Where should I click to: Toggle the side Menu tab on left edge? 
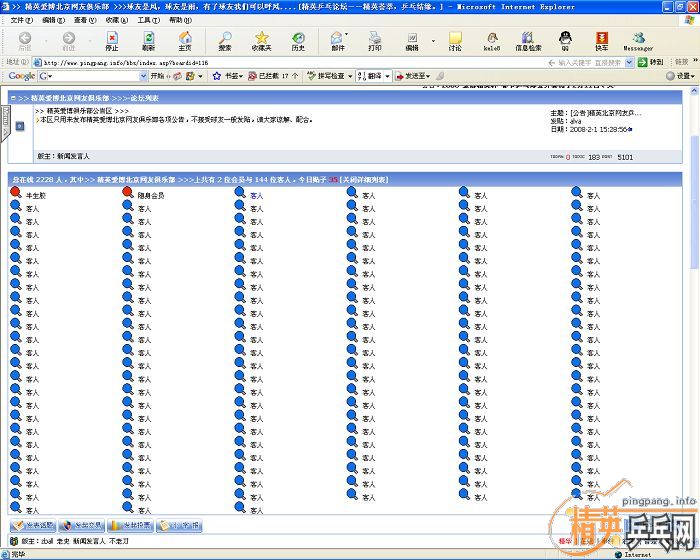click(x=5, y=122)
